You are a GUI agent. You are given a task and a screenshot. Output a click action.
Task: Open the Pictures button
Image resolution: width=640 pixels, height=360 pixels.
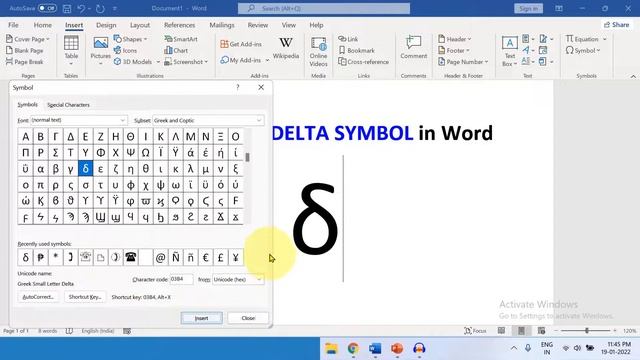pos(100,51)
